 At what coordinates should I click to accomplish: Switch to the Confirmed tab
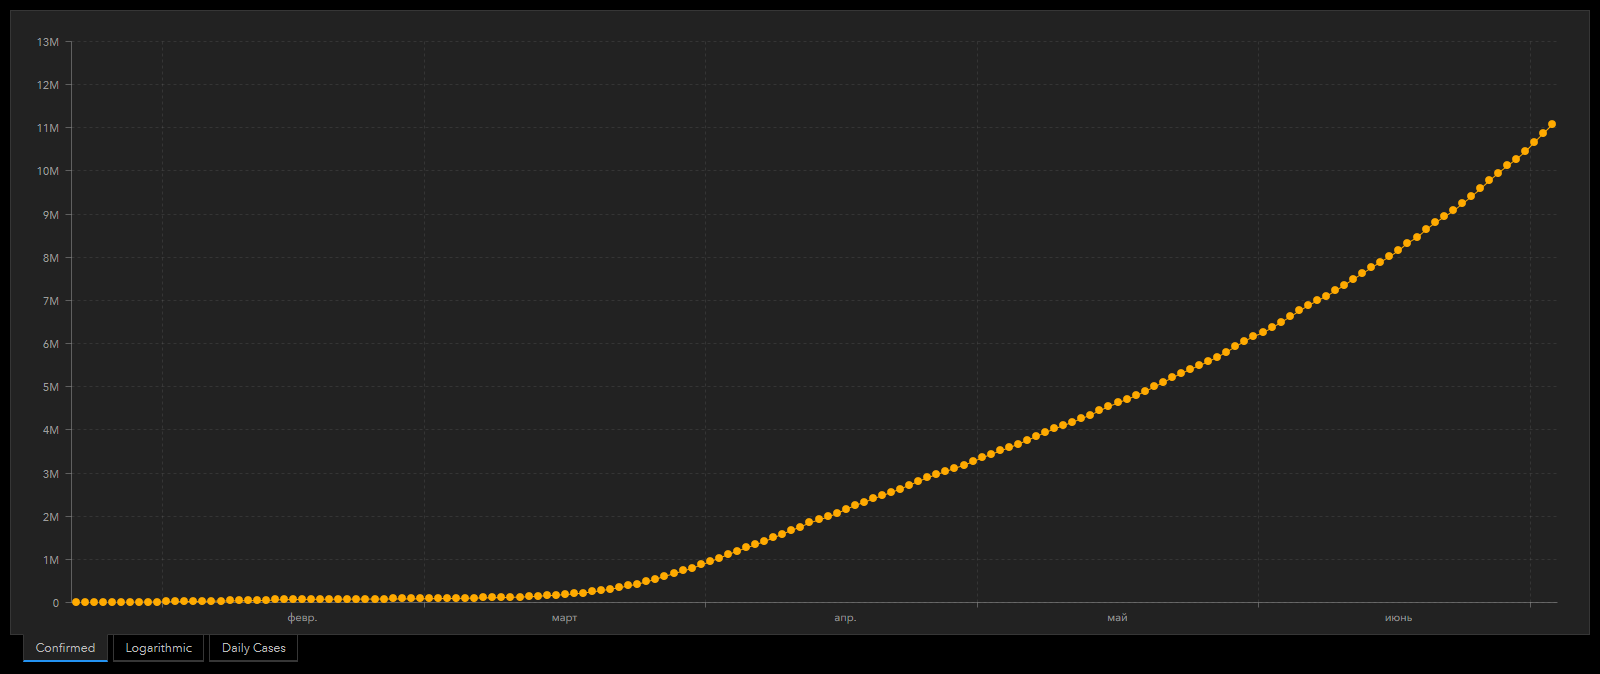65,648
